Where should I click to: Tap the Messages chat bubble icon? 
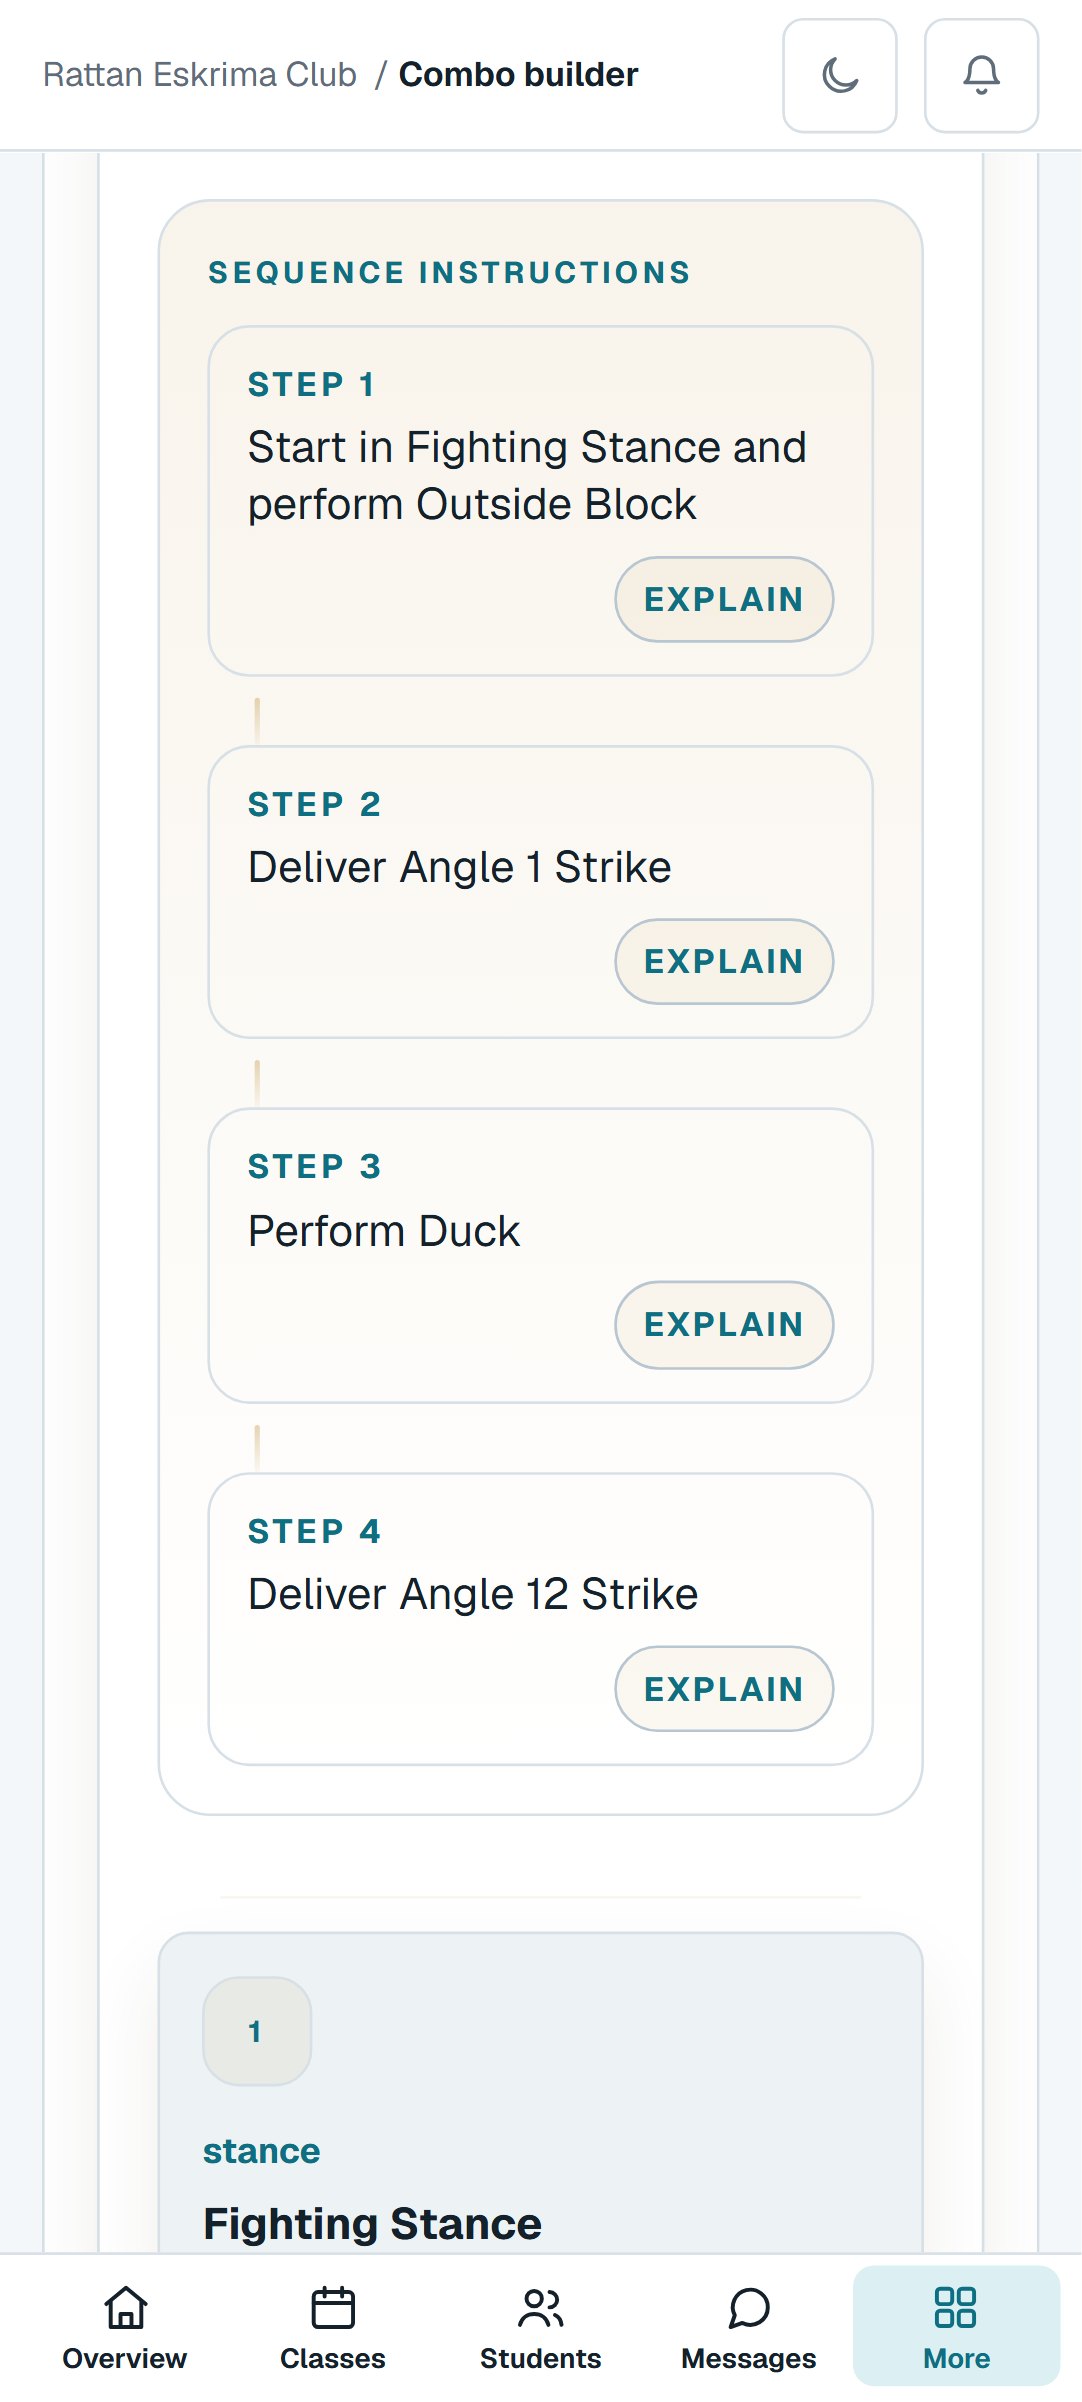point(749,2308)
